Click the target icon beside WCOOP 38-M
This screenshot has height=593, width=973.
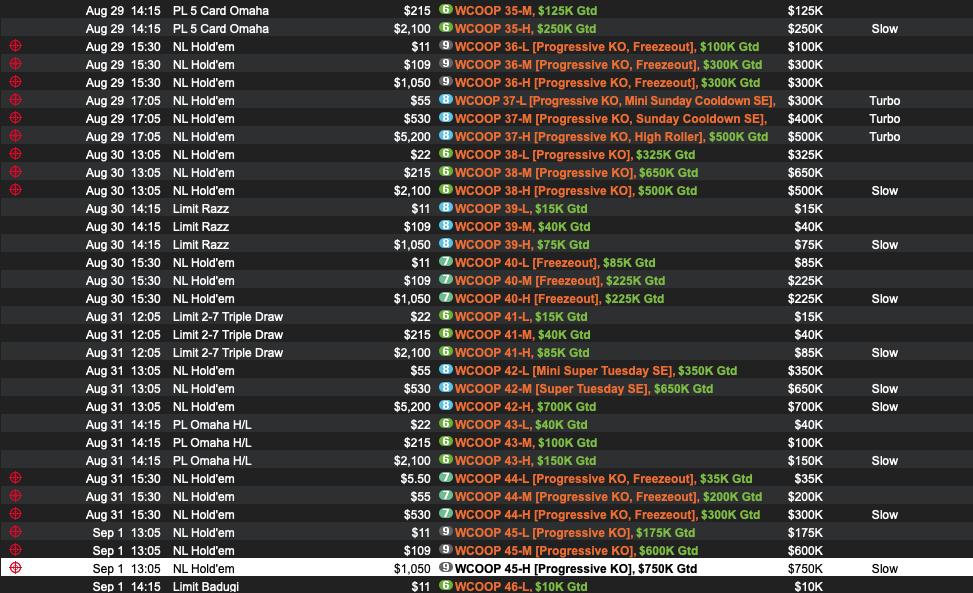[x=16, y=172]
